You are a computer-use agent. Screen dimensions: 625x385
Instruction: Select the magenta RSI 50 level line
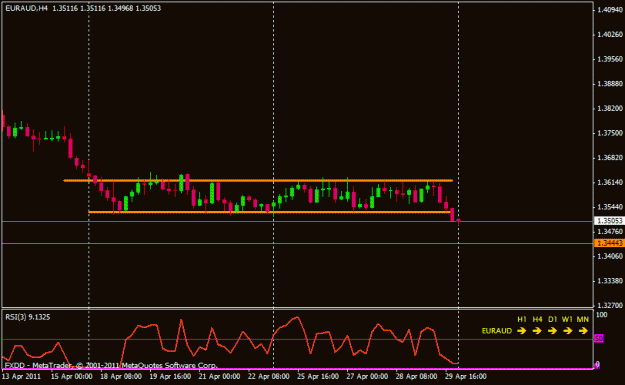pyautogui.click(x=298, y=340)
